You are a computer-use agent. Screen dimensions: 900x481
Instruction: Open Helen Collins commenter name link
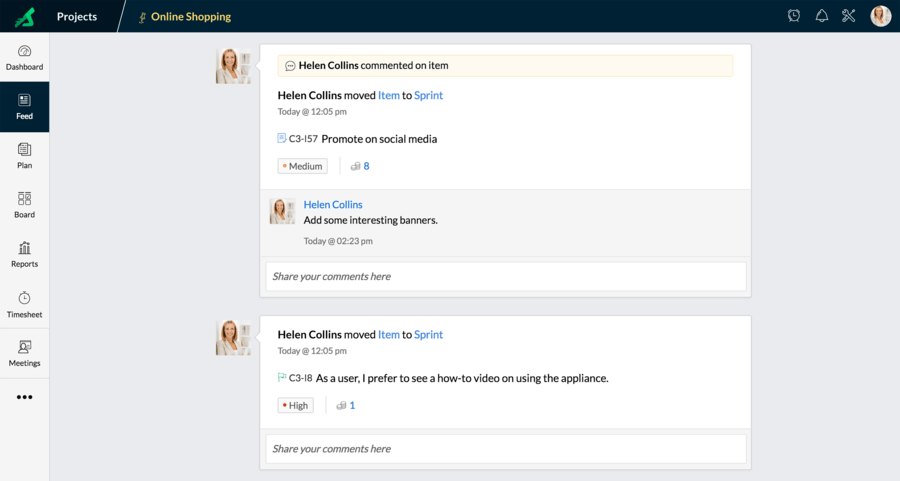(x=333, y=204)
